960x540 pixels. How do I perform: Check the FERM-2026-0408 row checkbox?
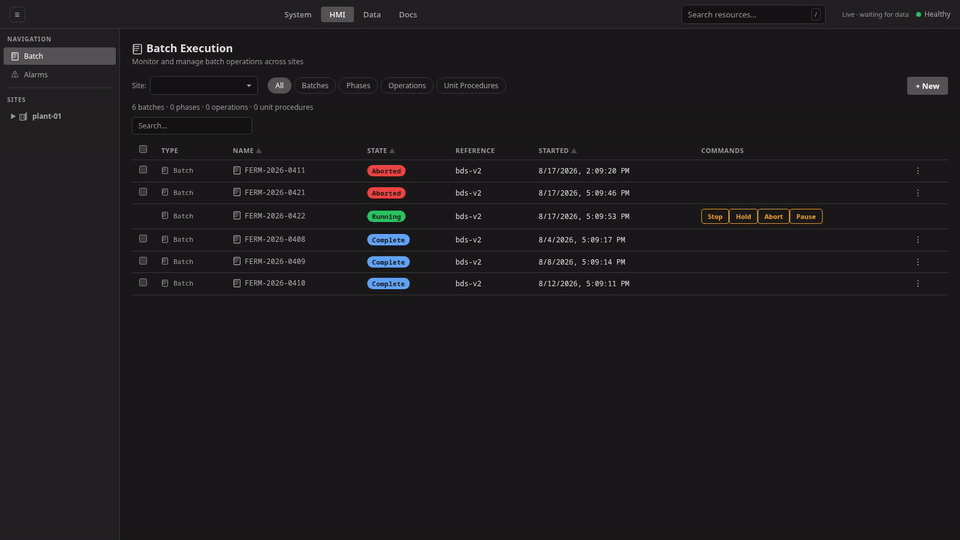(x=143, y=239)
